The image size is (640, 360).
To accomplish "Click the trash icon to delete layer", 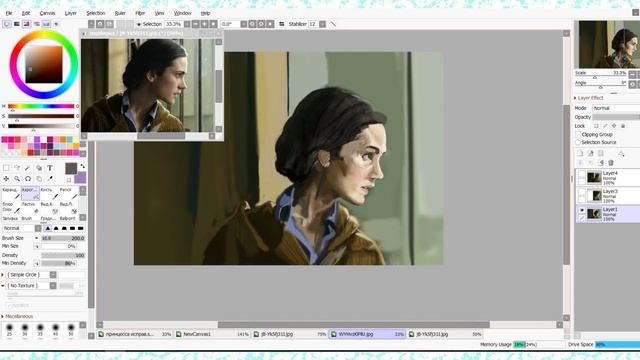I will tap(611, 163).
